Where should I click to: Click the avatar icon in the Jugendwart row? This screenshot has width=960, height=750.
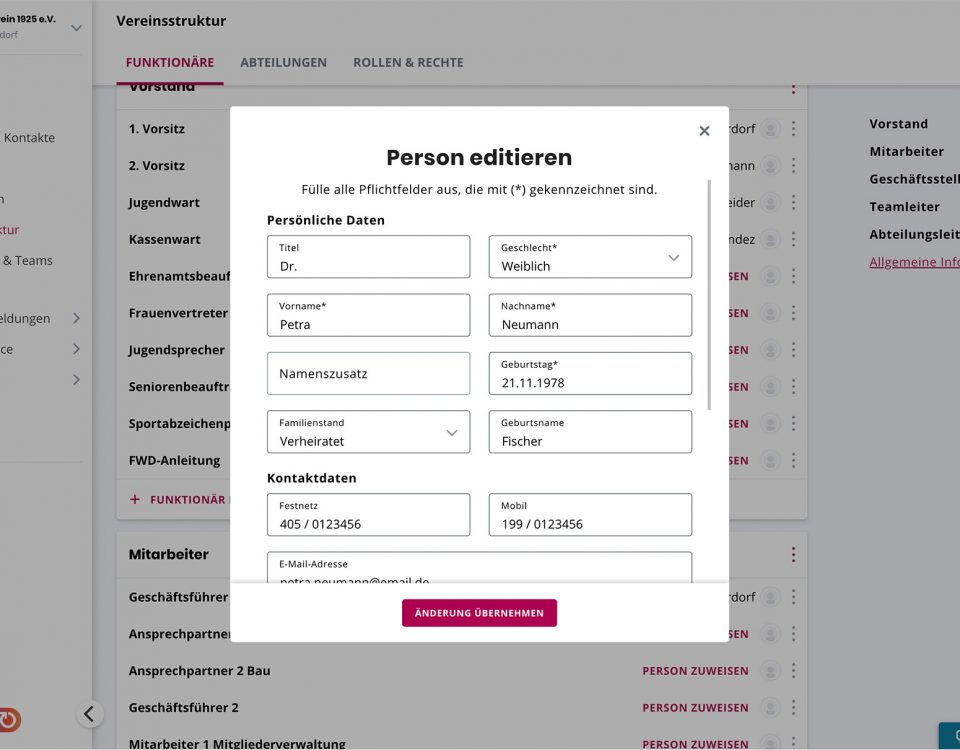pos(770,203)
